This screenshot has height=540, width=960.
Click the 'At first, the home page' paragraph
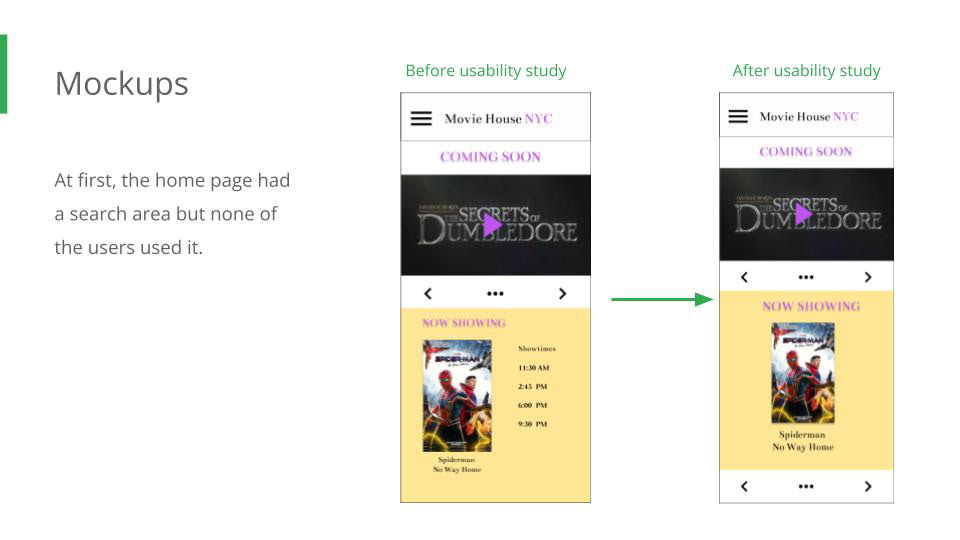pos(172,214)
